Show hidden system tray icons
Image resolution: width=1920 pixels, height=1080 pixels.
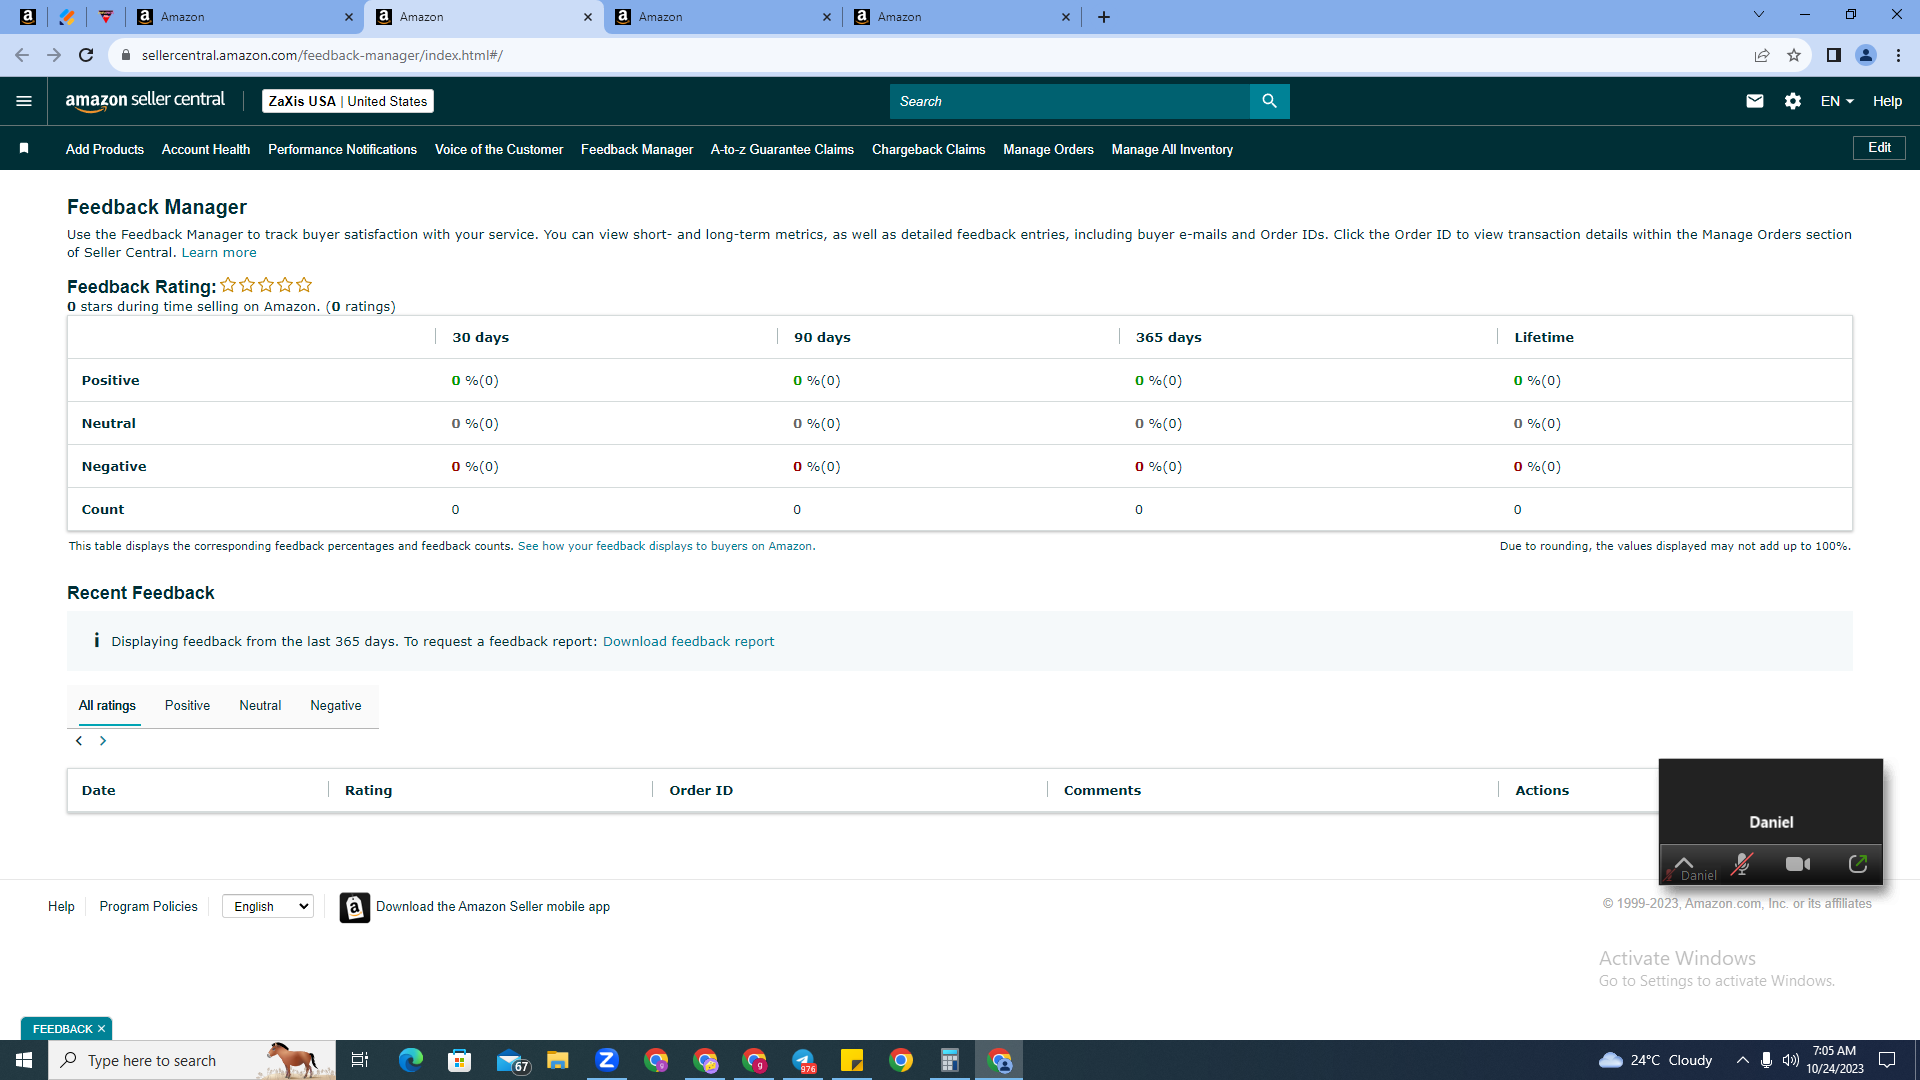tap(1743, 1060)
